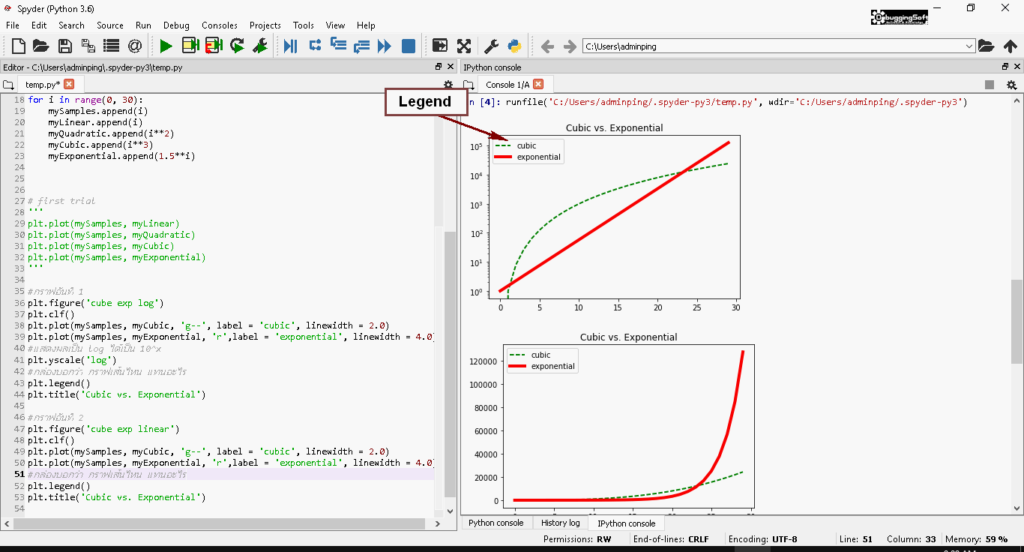Open the Consoles menu

coord(219,25)
